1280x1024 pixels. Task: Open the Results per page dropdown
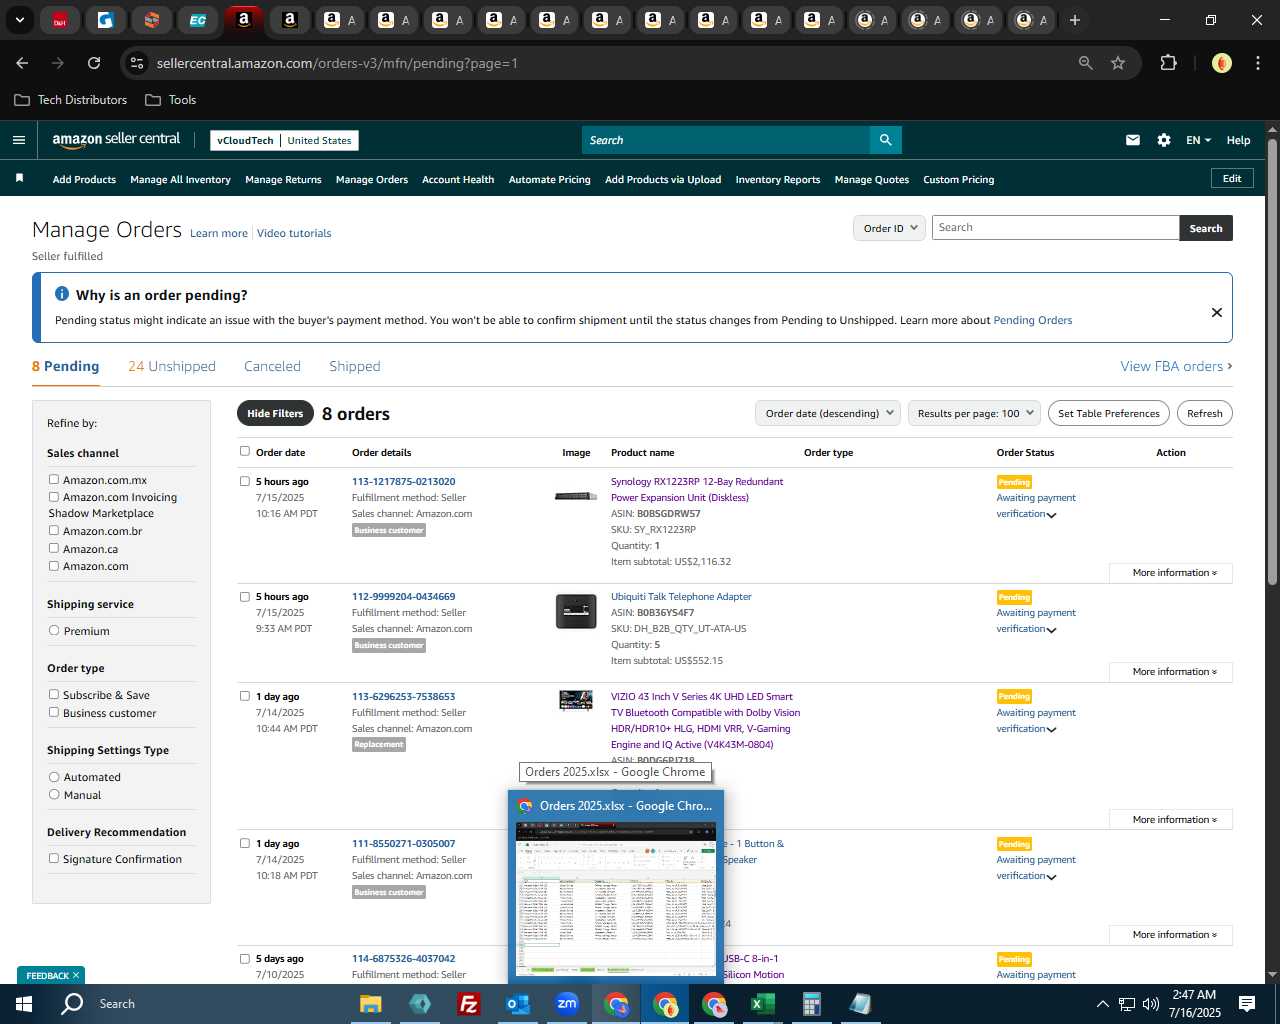coord(975,413)
